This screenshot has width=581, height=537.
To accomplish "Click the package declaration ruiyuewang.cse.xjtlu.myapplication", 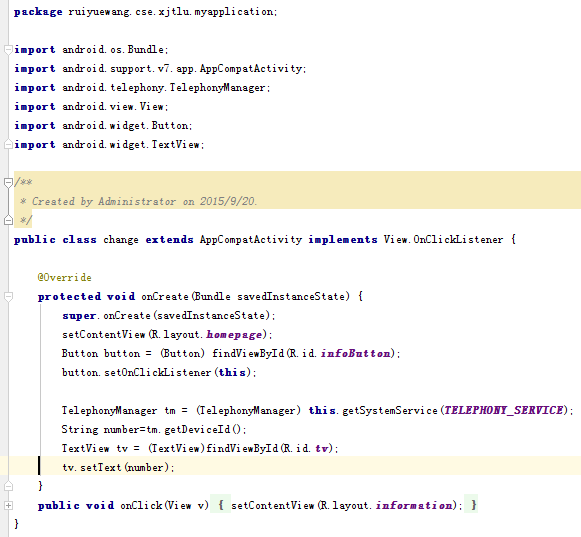I will click(172, 12).
